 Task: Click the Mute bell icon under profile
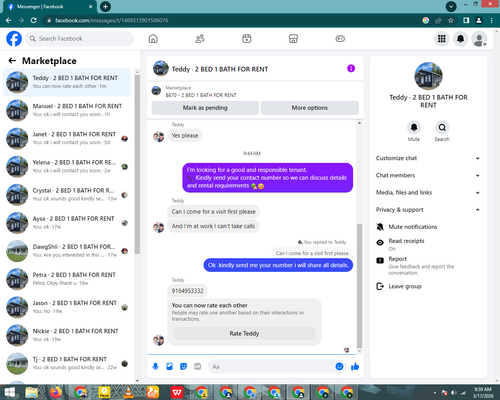414,127
